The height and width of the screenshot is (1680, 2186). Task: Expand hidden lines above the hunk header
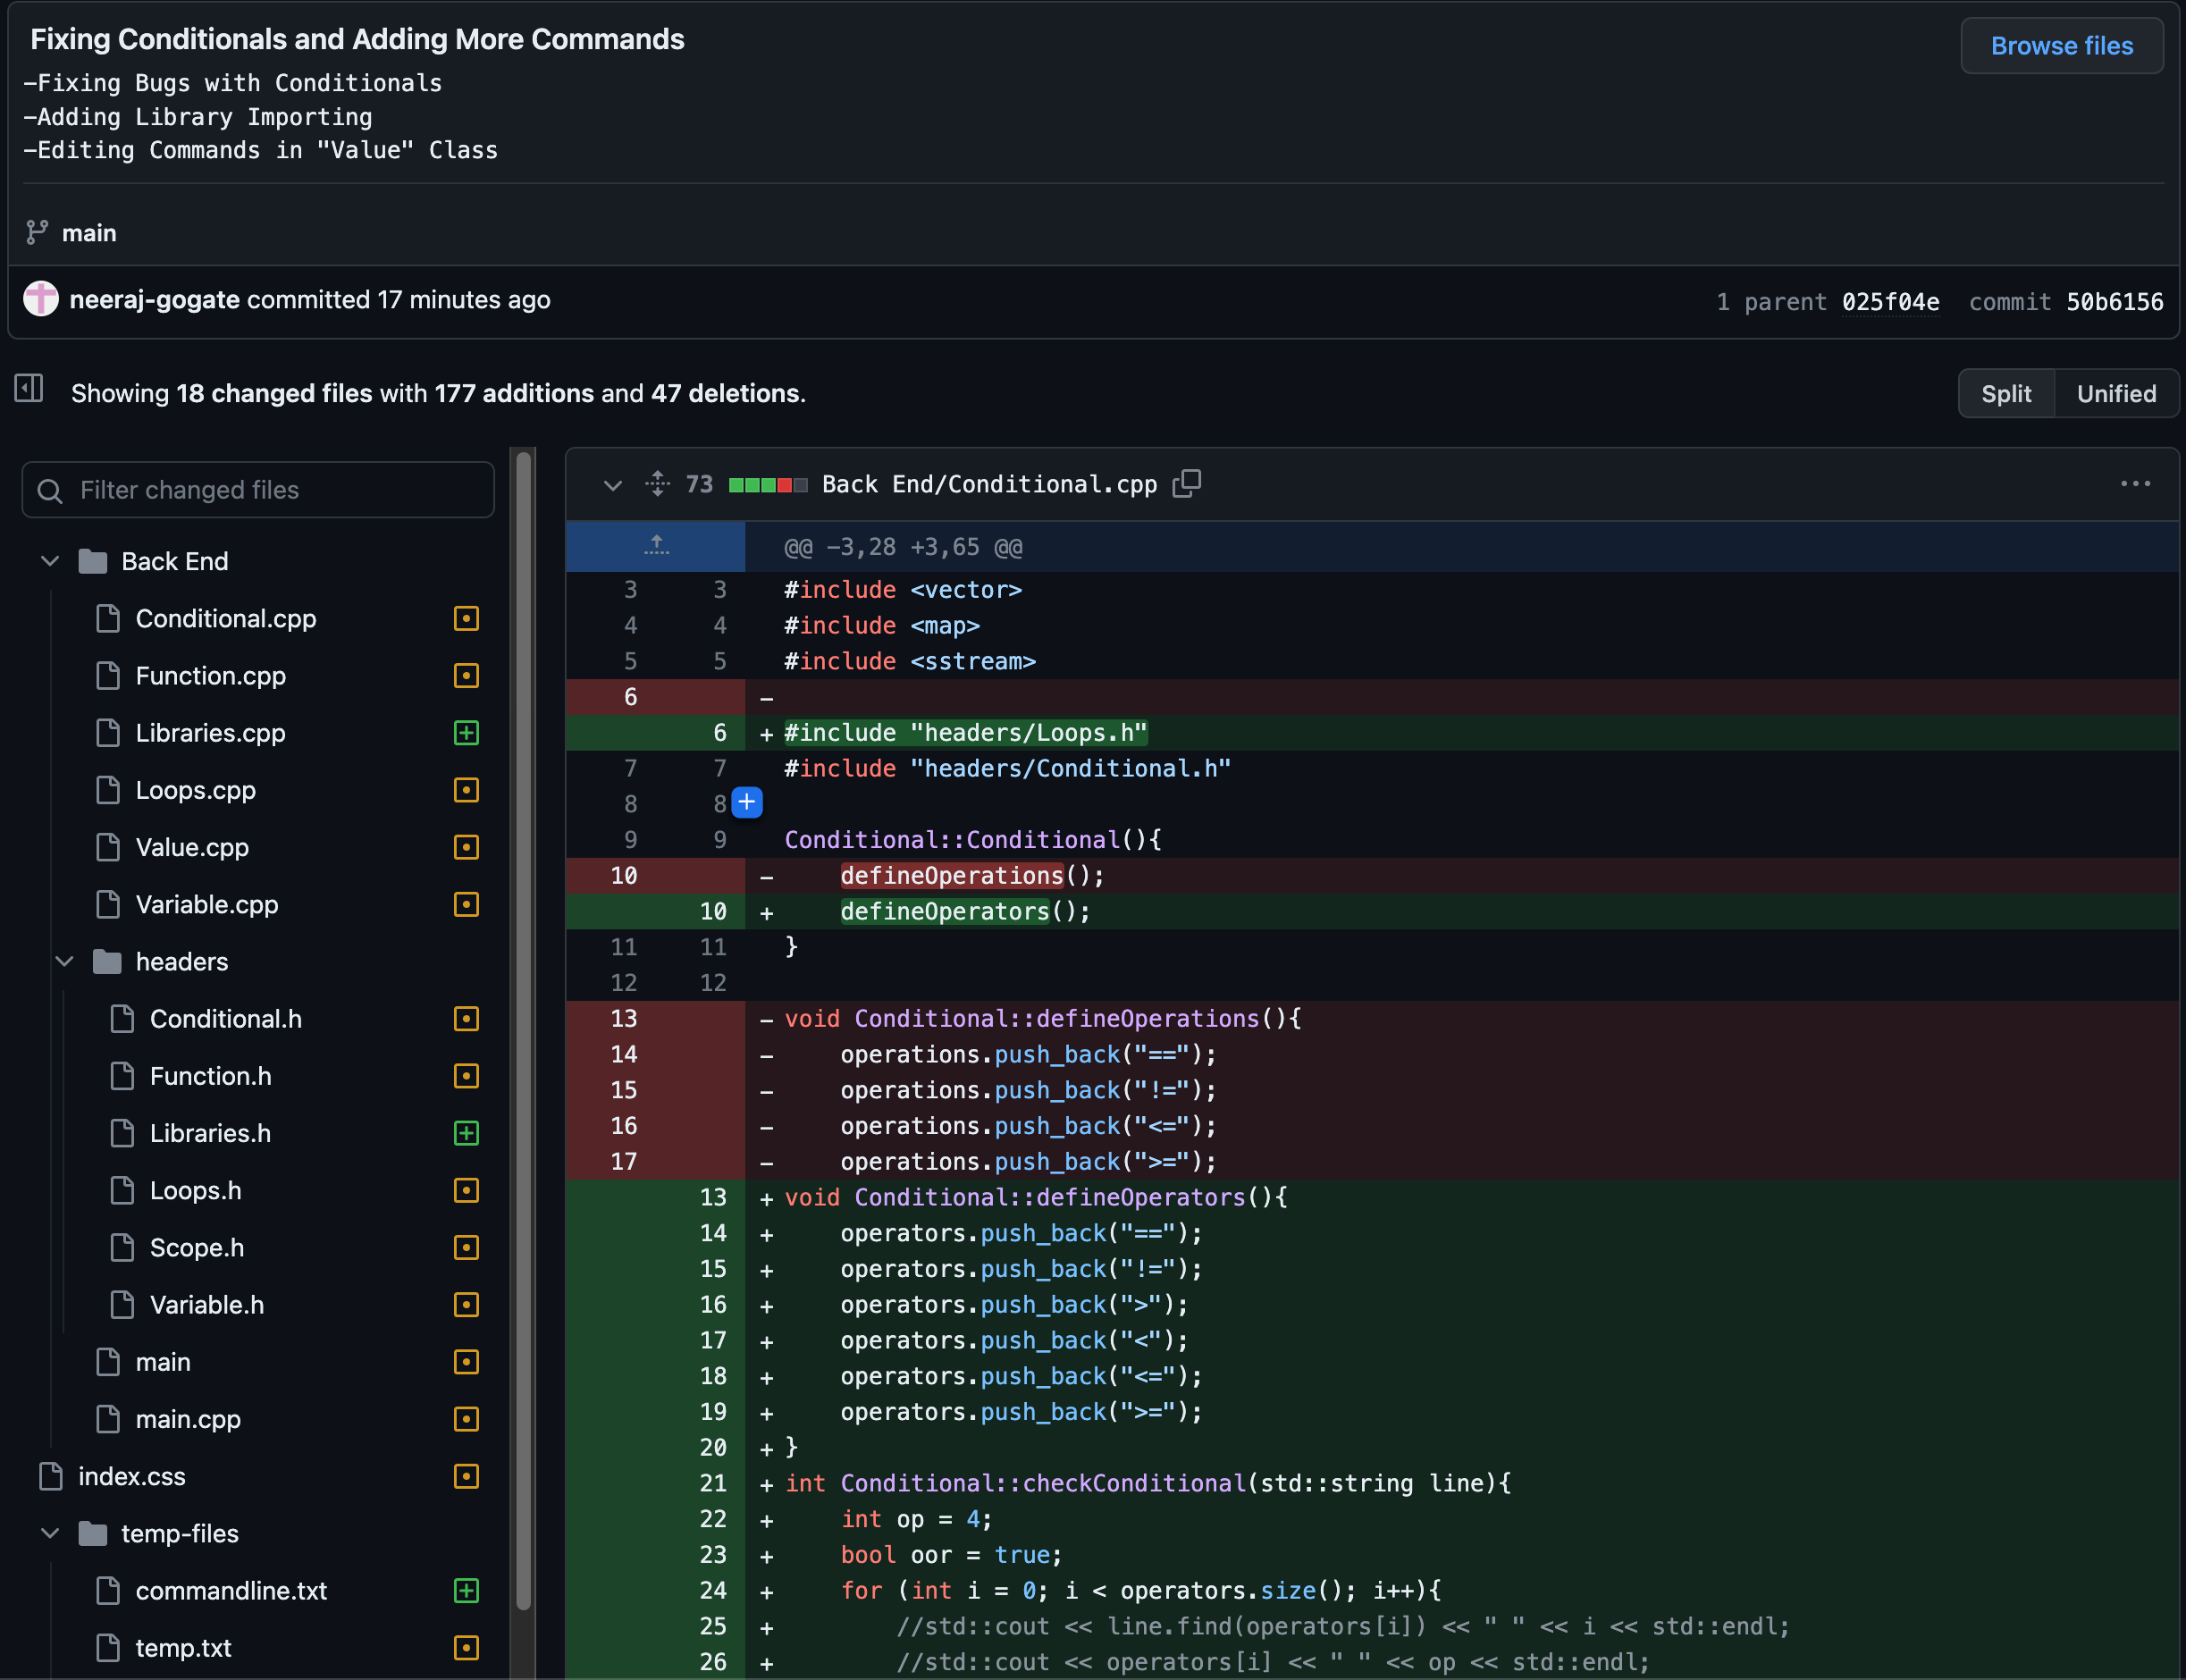(656, 546)
